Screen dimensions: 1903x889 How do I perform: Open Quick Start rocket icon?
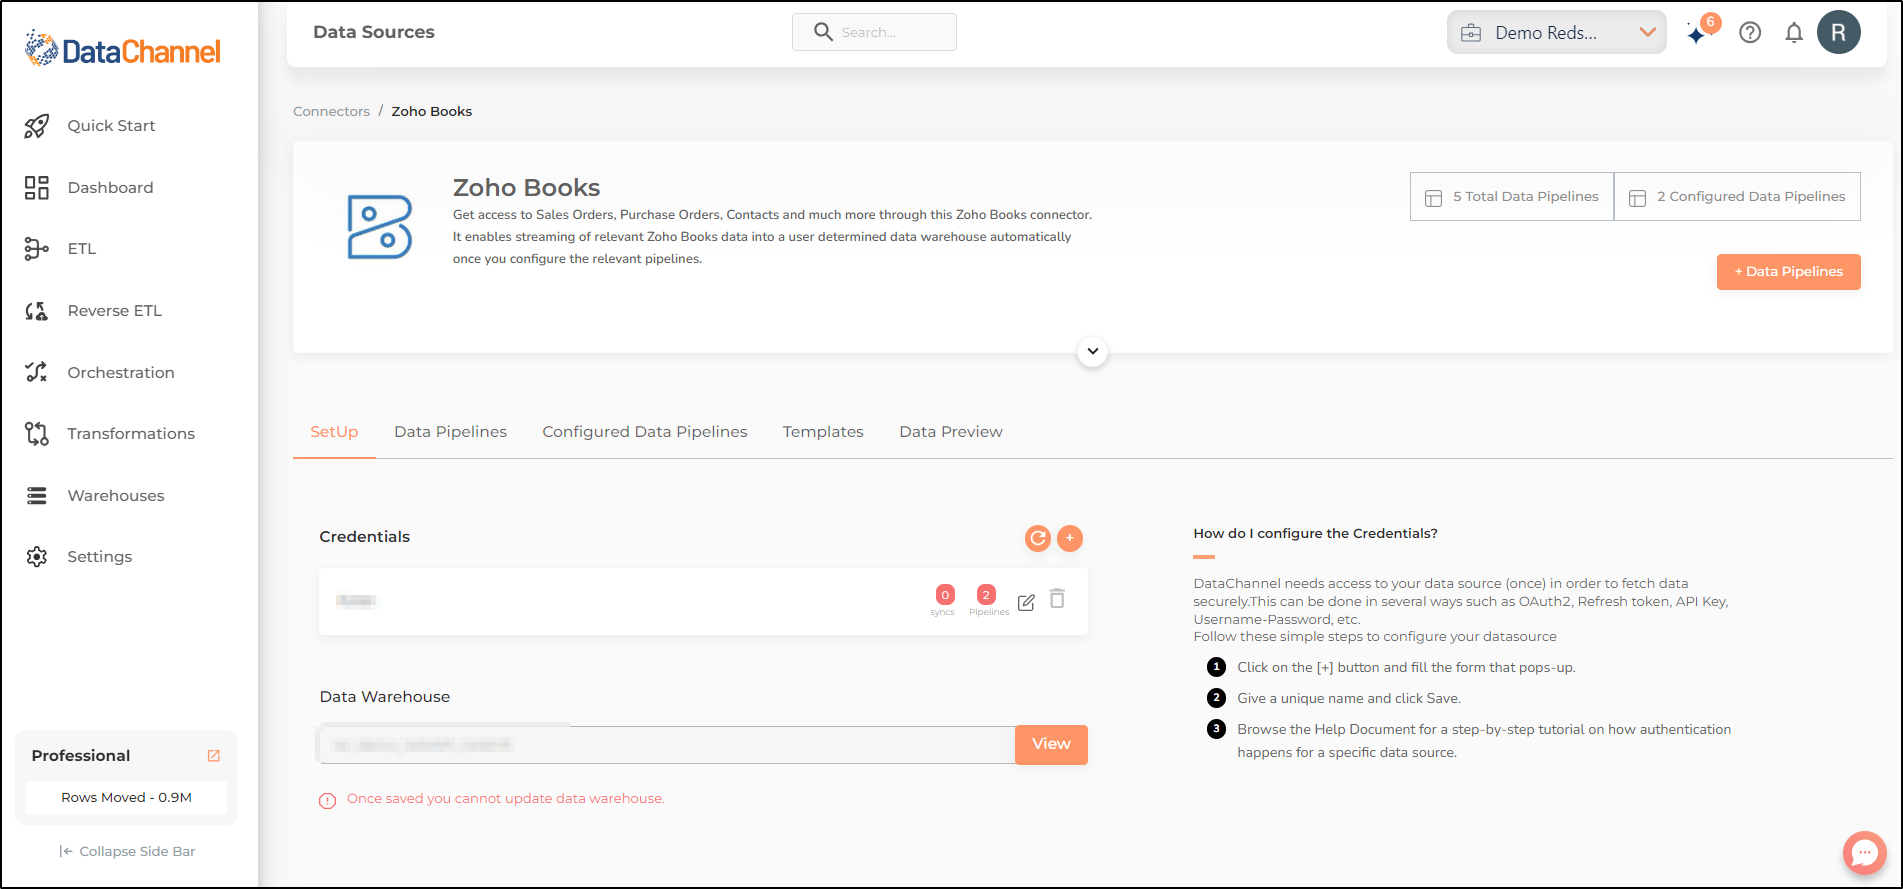pos(37,126)
